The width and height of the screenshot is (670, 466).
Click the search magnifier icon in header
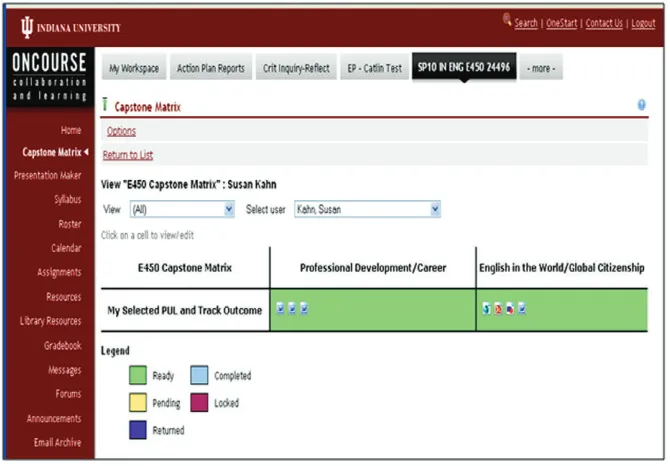(x=507, y=20)
